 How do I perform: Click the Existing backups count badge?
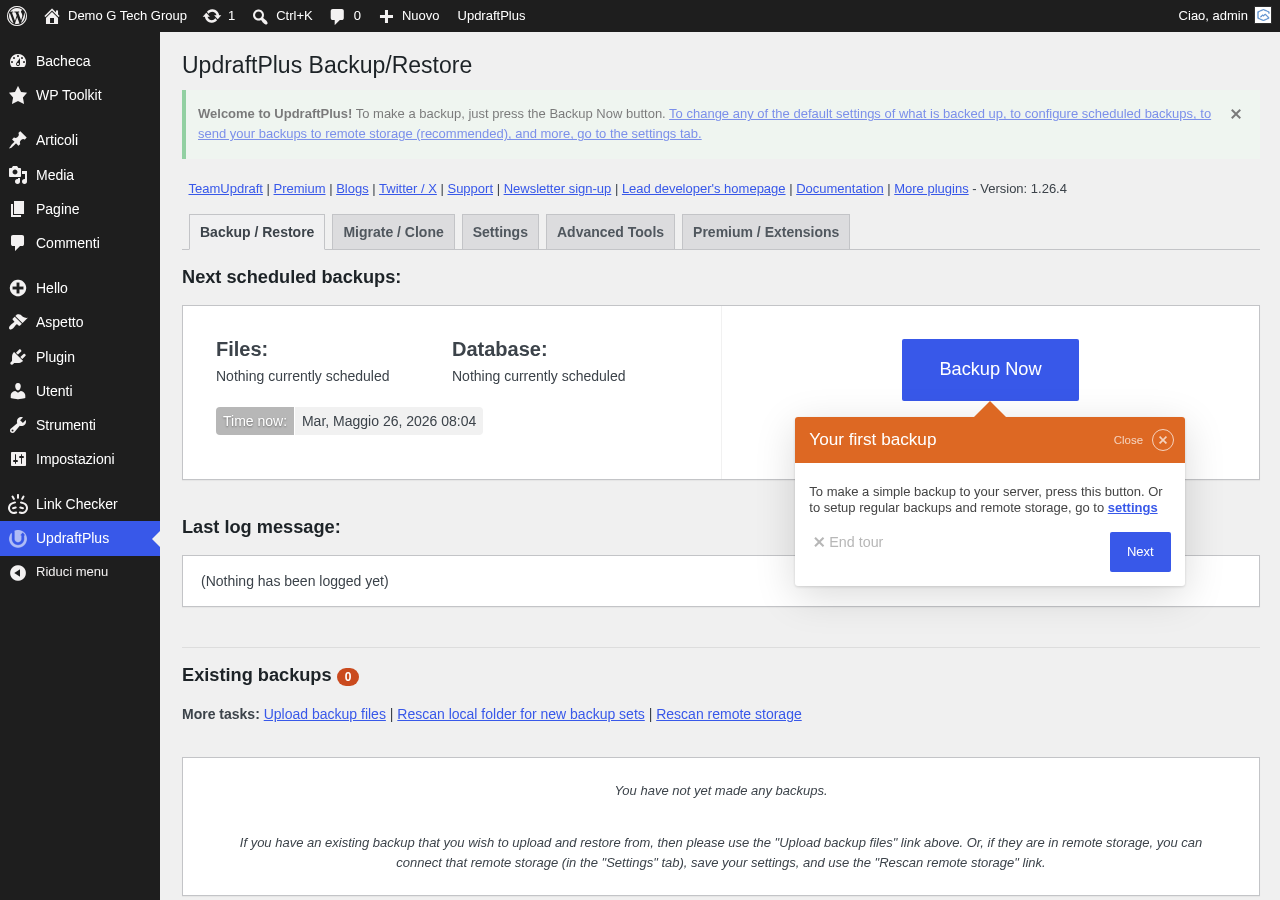click(x=348, y=677)
